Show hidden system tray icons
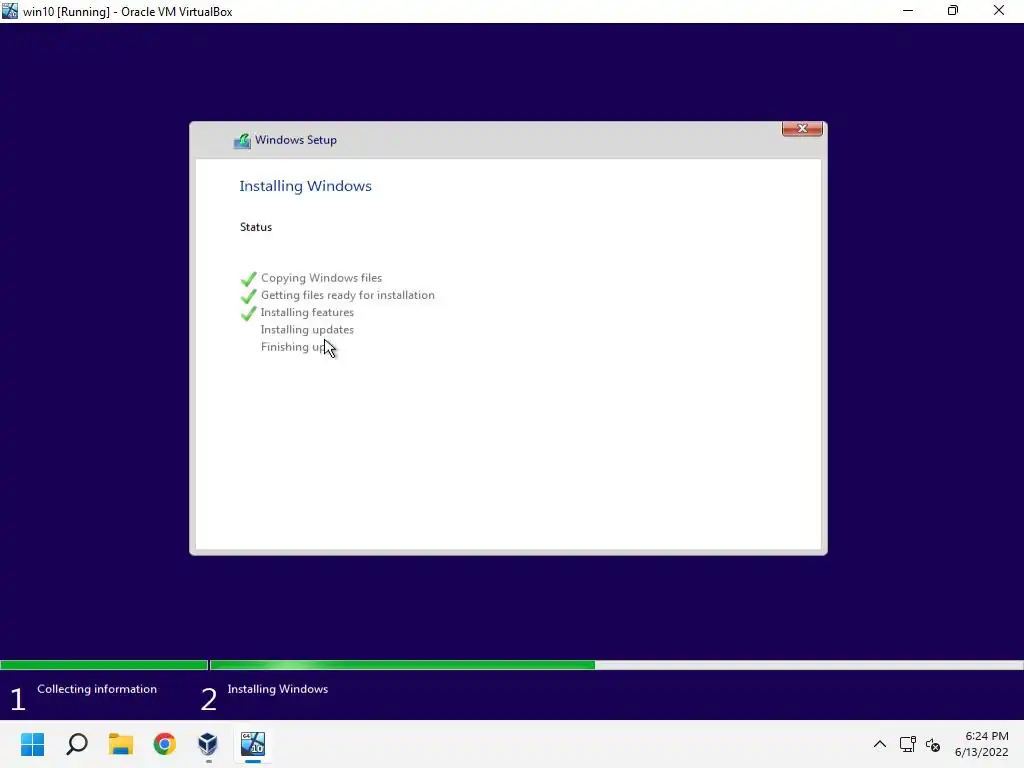This screenshot has width=1024, height=768. (880, 744)
